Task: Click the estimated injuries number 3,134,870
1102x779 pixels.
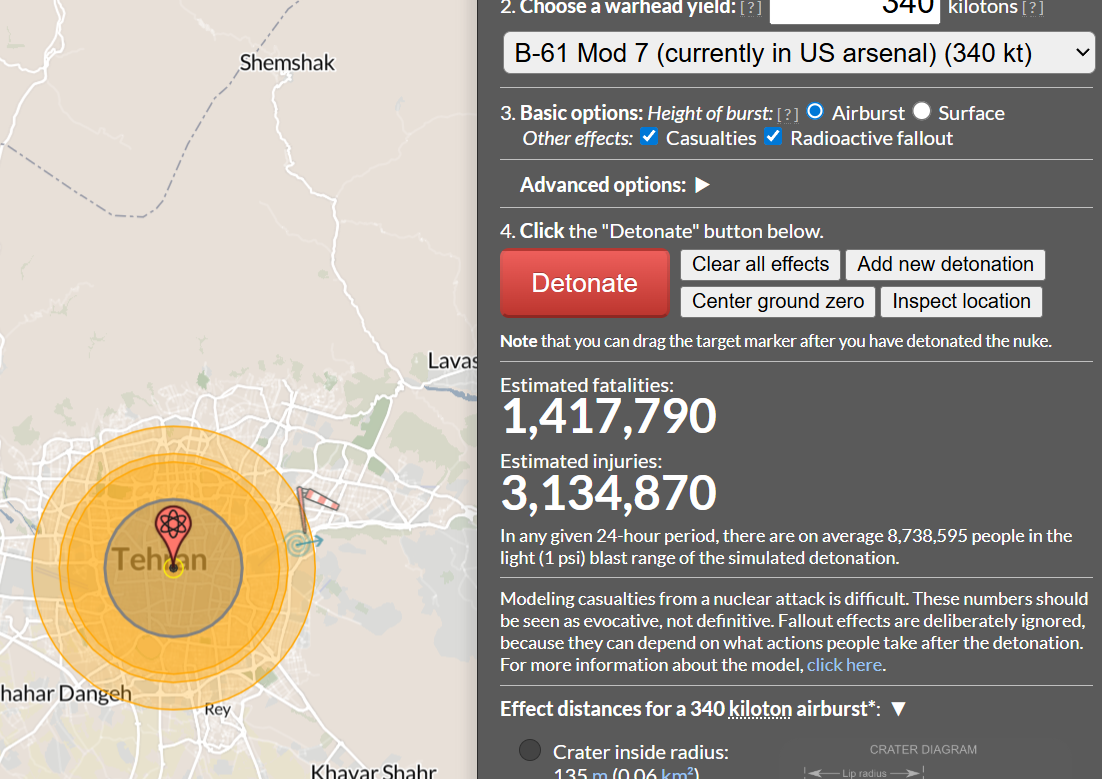Action: tap(609, 493)
